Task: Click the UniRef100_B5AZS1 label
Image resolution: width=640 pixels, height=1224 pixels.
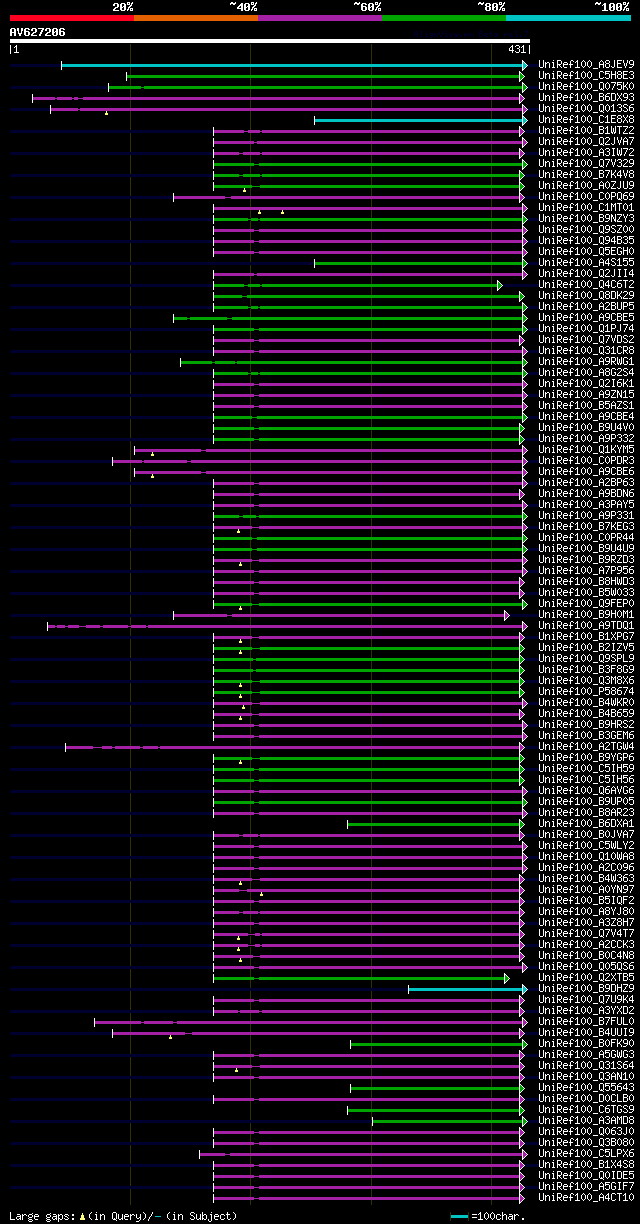Action: pos(586,406)
